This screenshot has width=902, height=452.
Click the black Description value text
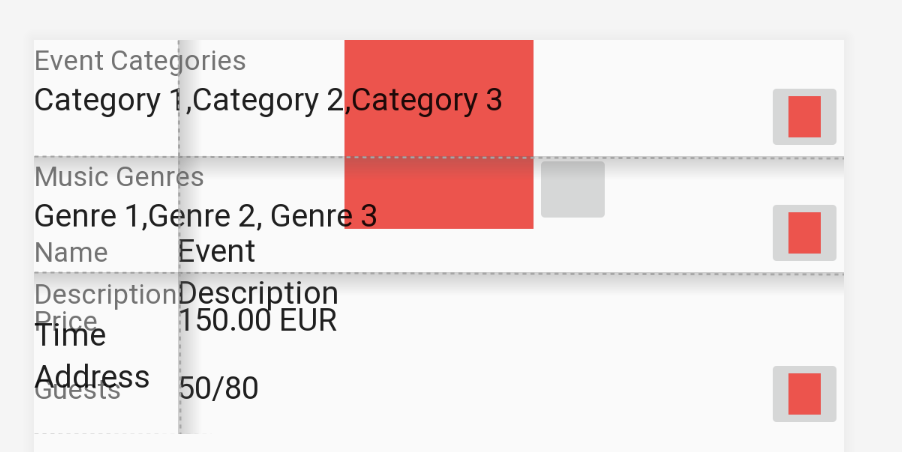[258, 293]
